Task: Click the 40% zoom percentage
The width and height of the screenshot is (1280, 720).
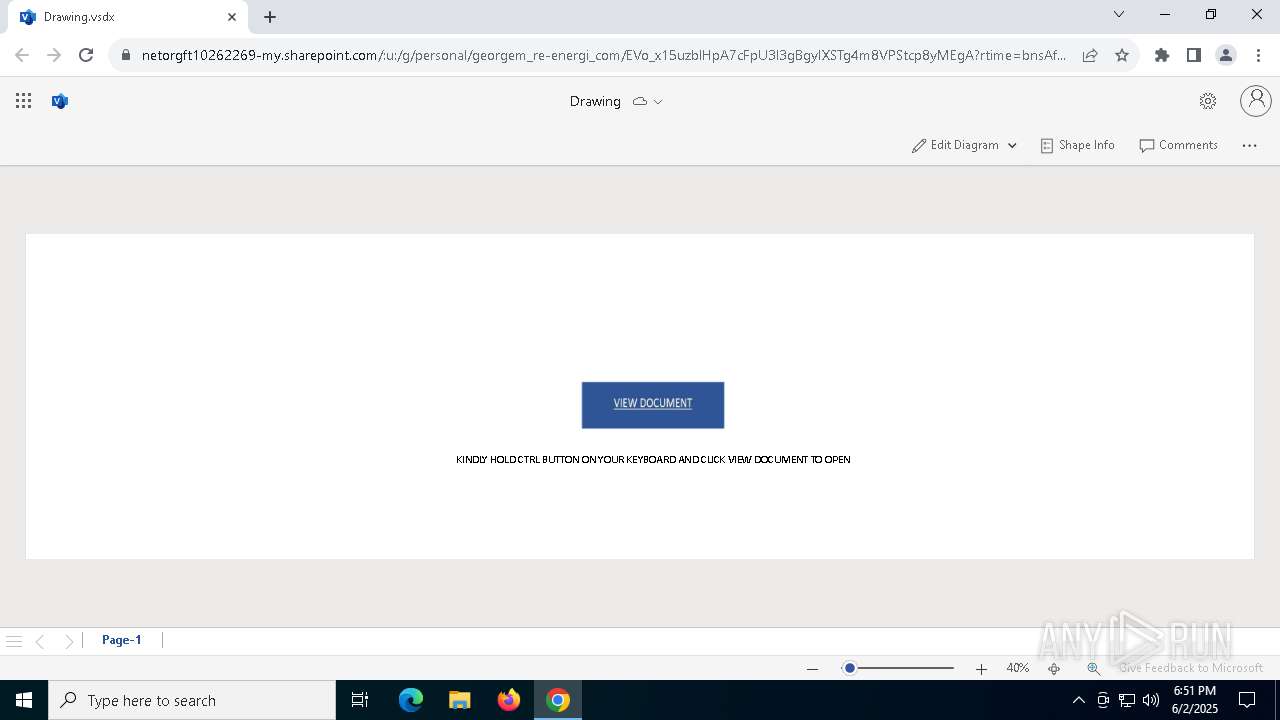Action: coord(1018,668)
